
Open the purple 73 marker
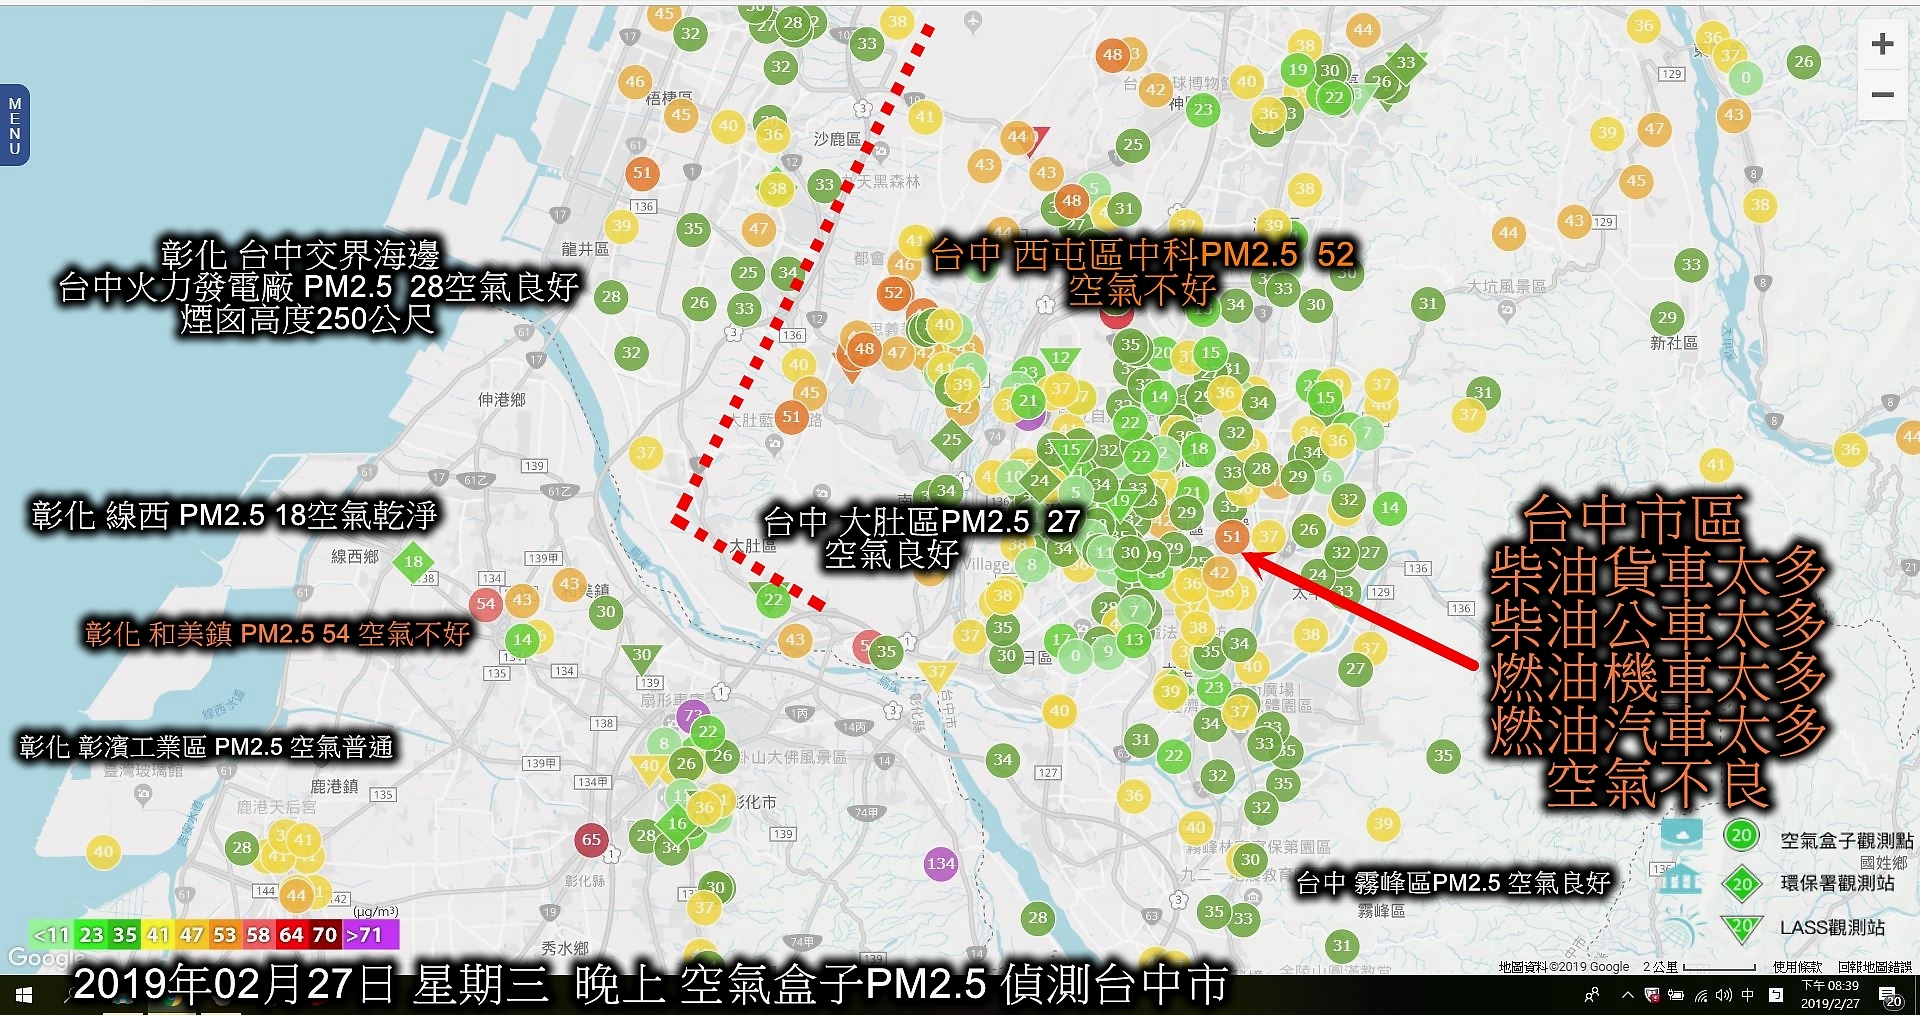point(692,715)
